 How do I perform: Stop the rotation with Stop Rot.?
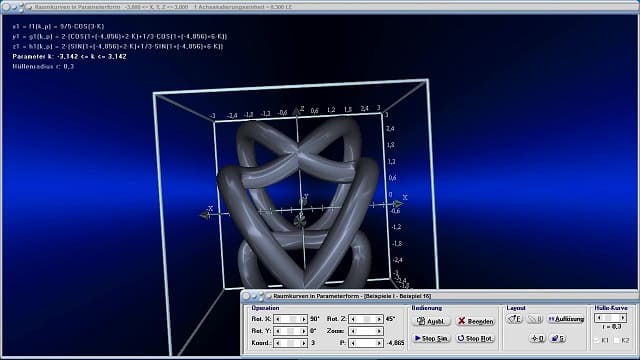pos(476,338)
